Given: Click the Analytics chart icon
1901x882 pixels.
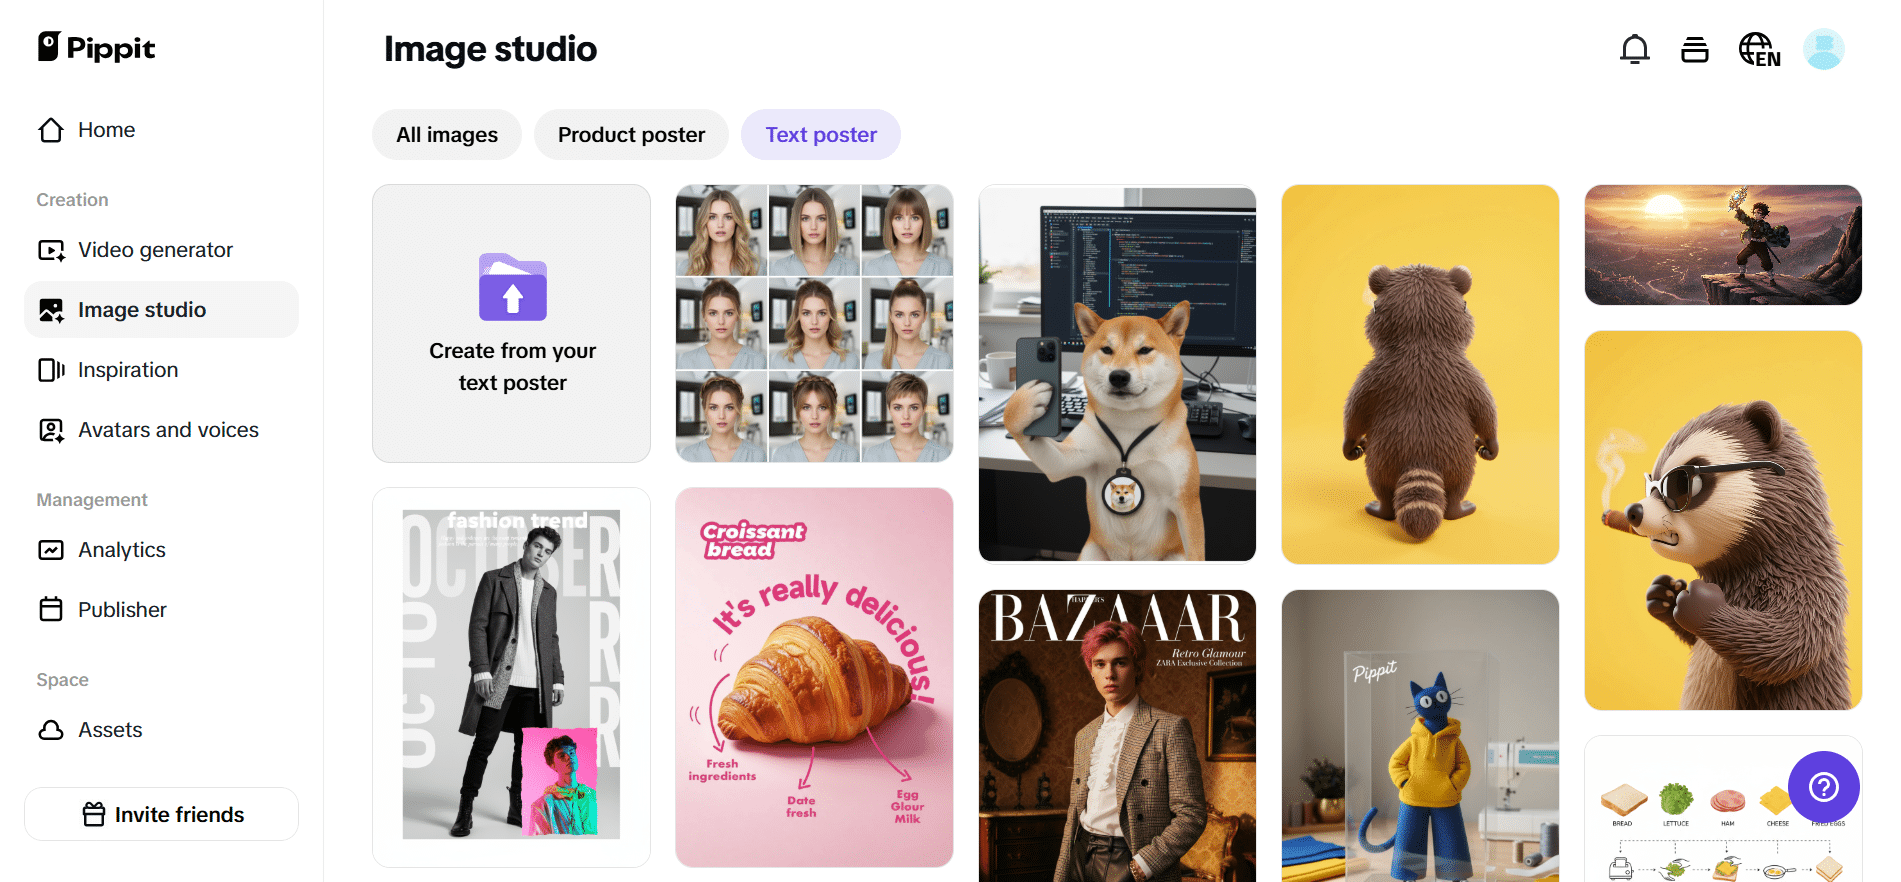Looking at the screenshot, I should (x=51, y=550).
